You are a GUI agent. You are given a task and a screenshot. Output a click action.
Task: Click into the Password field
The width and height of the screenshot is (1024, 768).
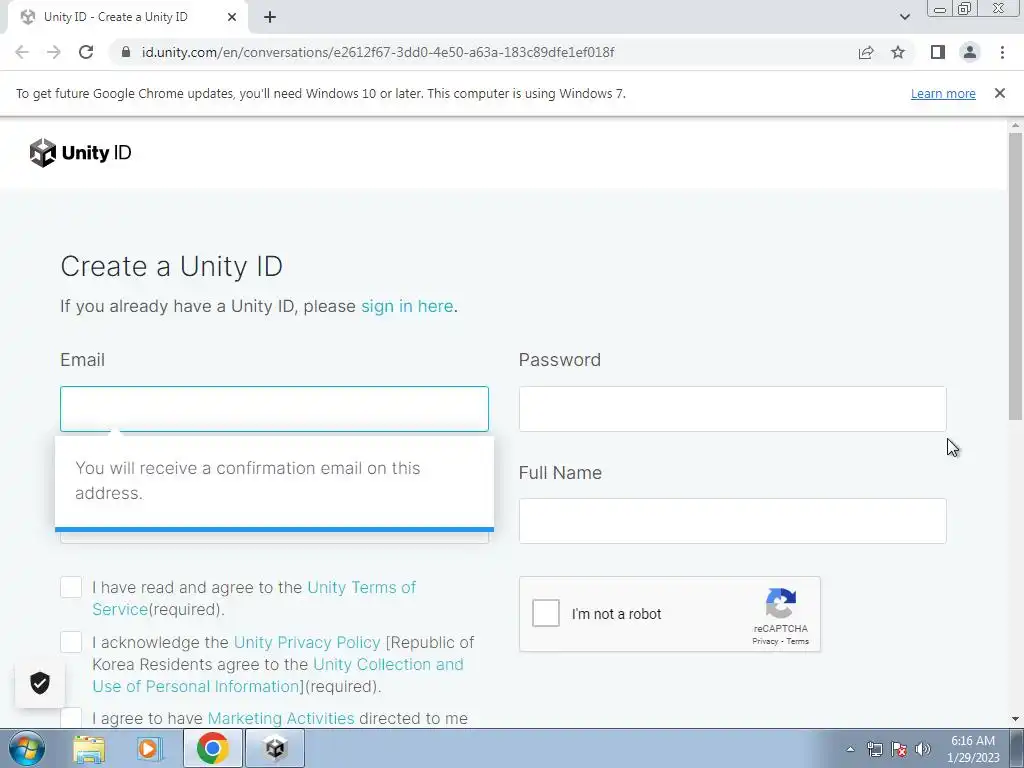pyautogui.click(x=732, y=409)
